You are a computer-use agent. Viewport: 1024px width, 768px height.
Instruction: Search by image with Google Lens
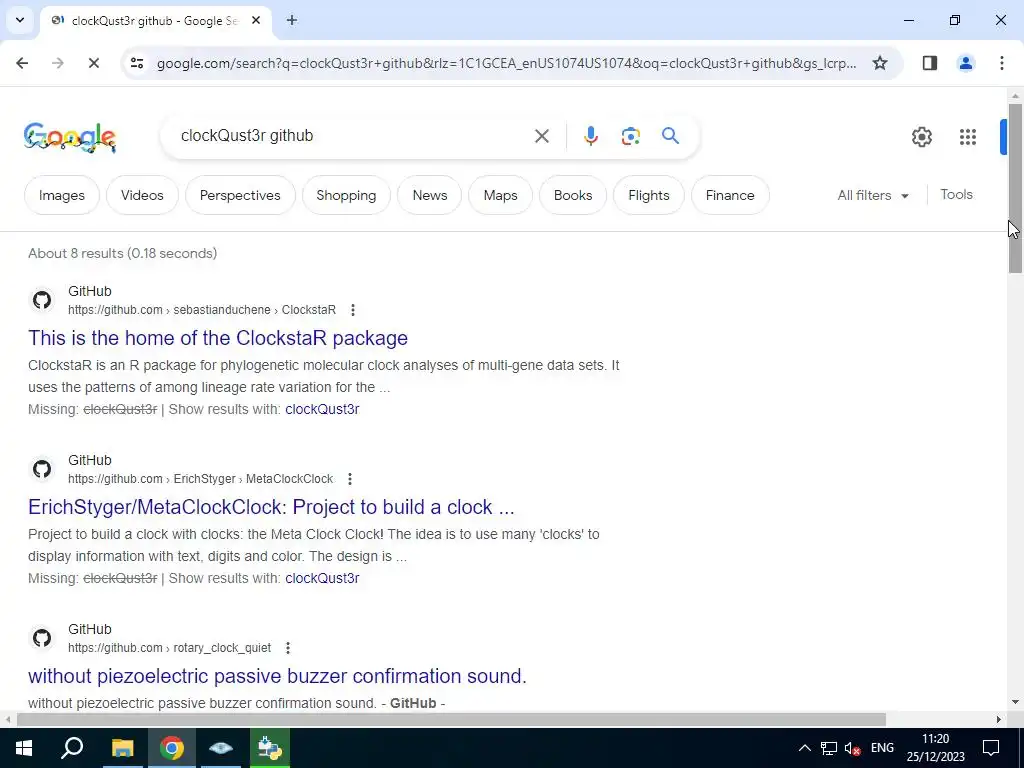630,136
